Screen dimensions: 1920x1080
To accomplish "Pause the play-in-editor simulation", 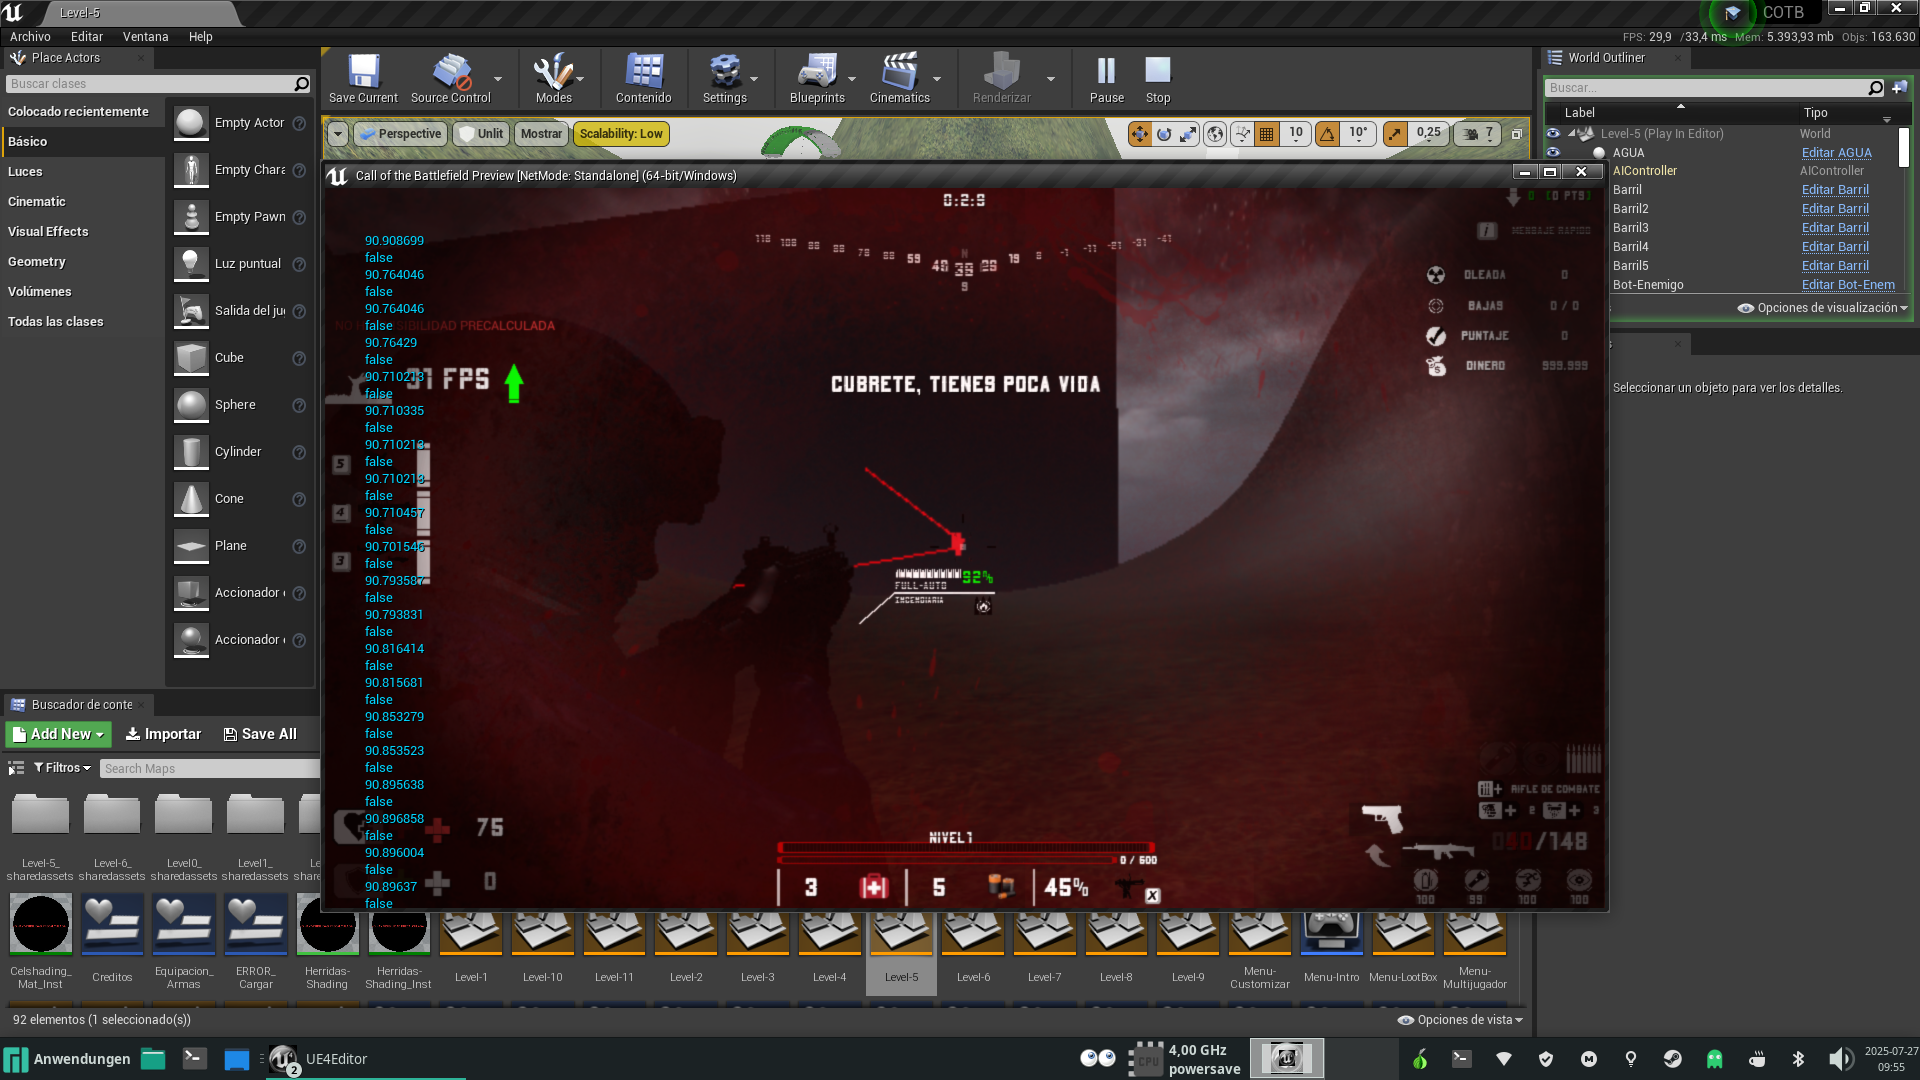I will (x=1106, y=78).
